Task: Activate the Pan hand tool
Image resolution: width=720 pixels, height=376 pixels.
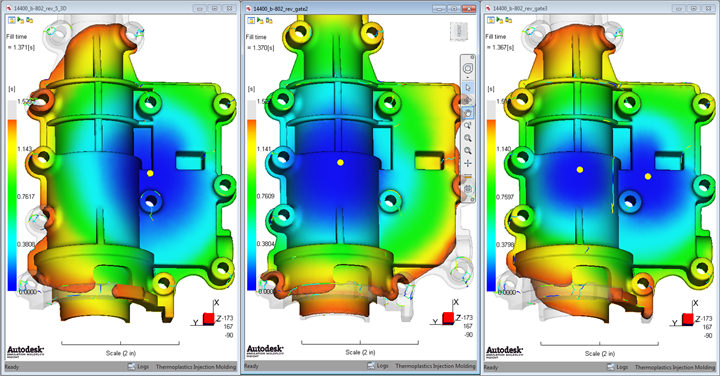Action: 467,112
